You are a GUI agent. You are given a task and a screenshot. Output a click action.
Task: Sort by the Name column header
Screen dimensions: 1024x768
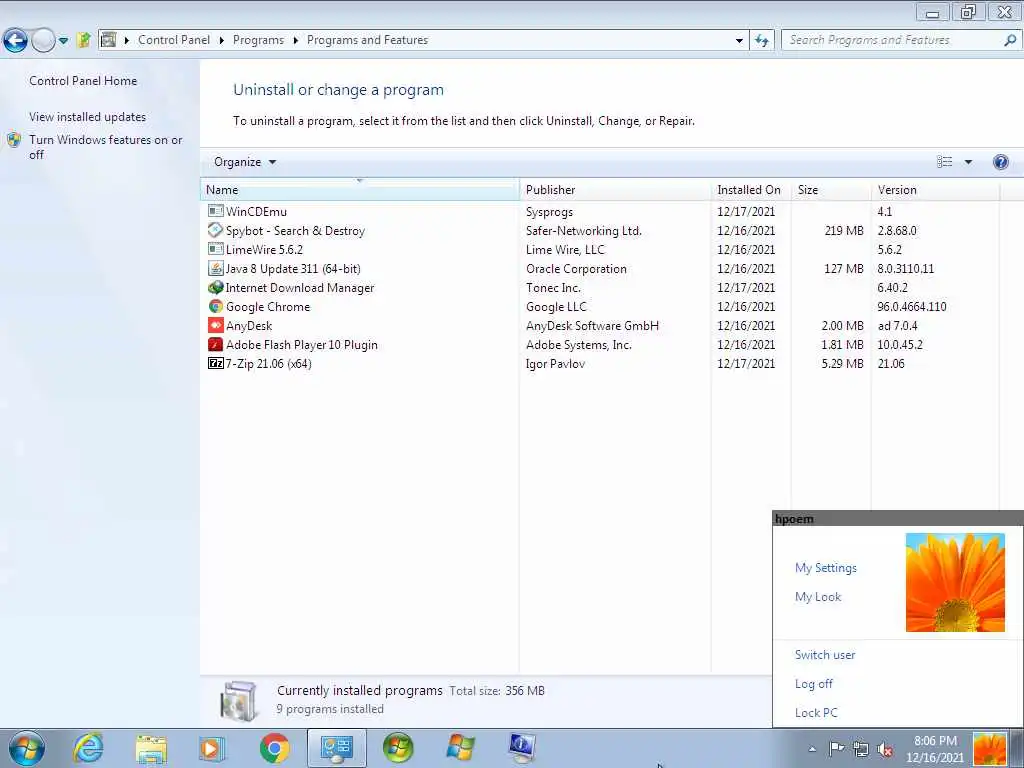(x=360, y=189)
